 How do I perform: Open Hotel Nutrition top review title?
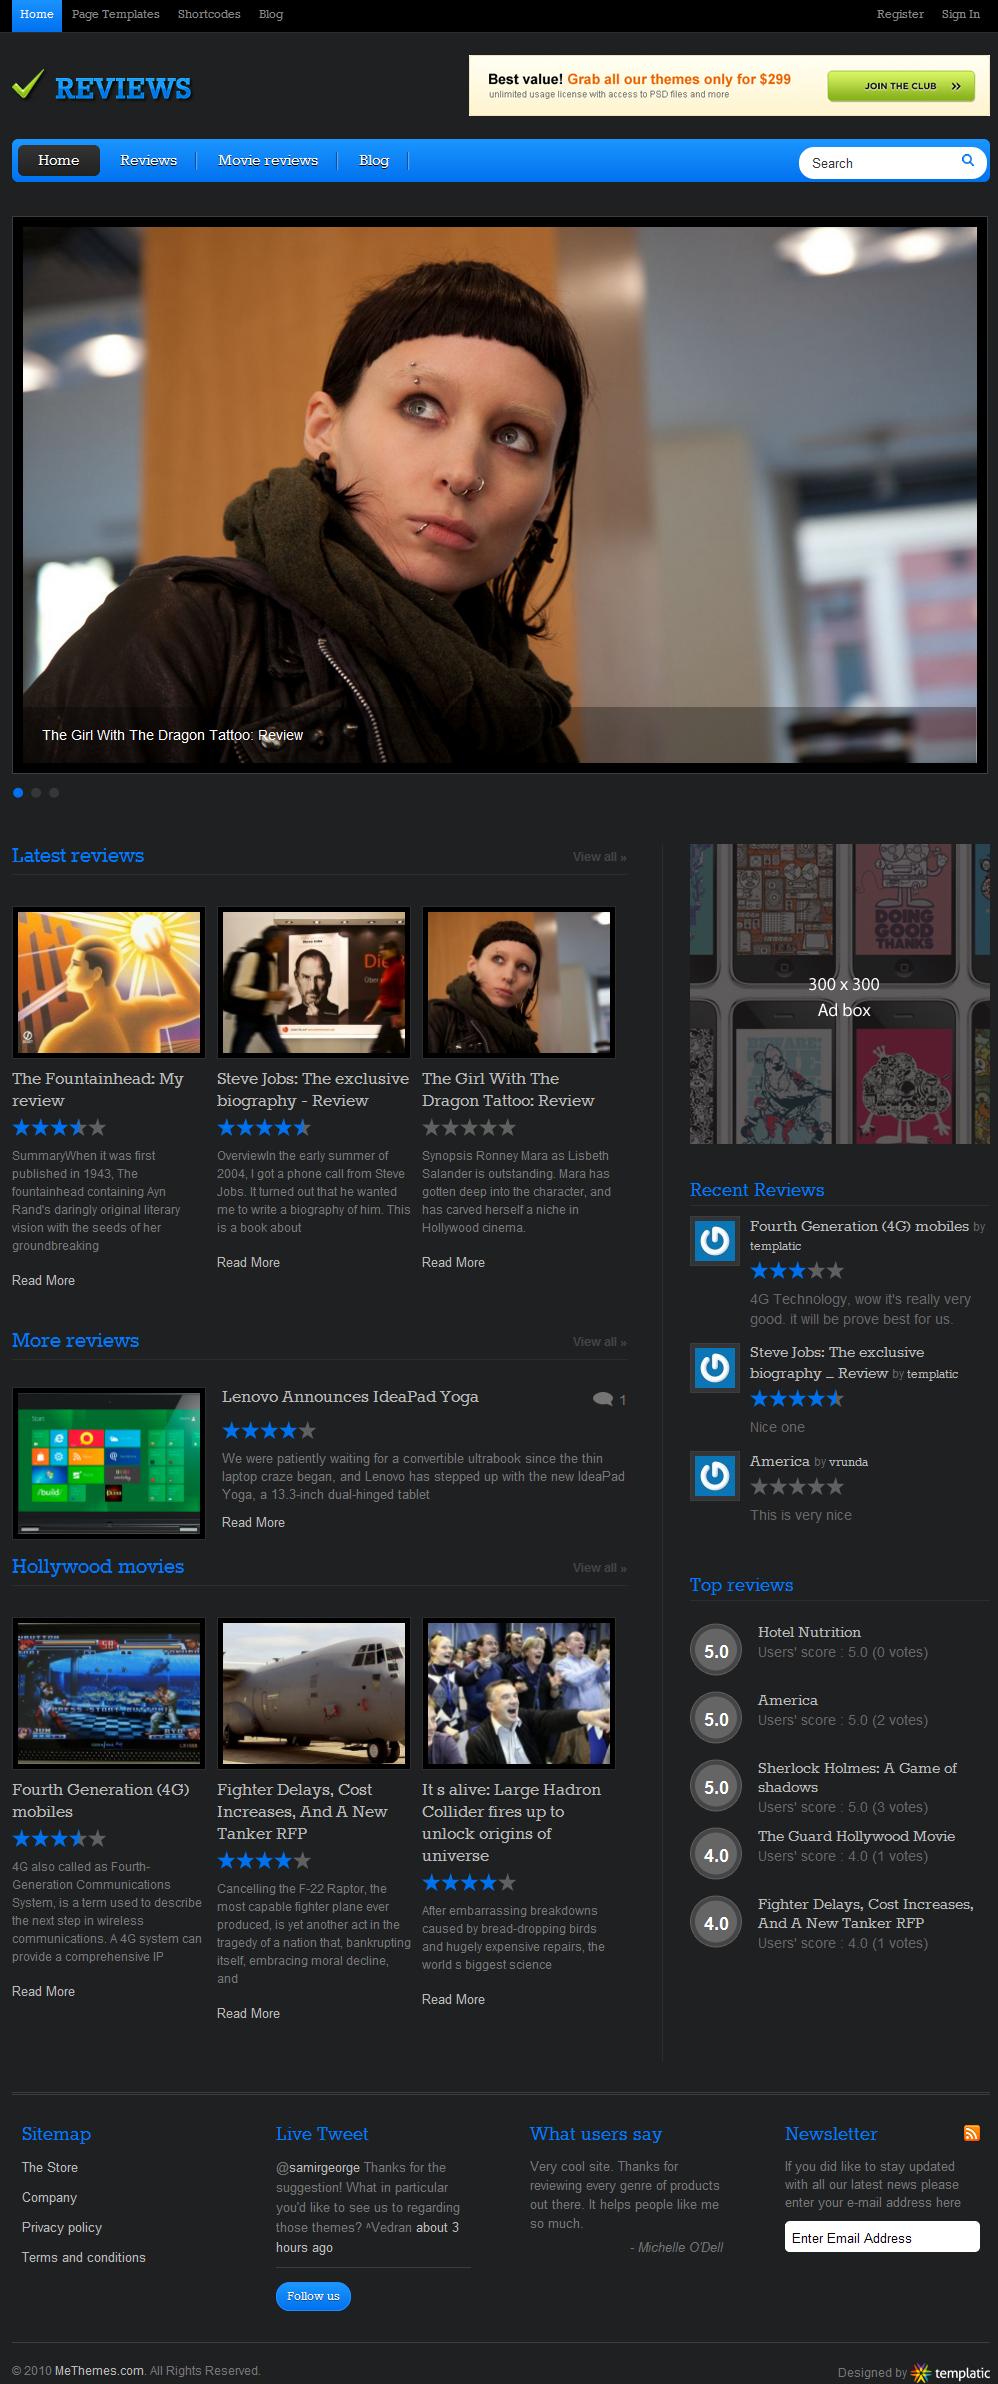pyautogui.click(x=809, y=1632)
